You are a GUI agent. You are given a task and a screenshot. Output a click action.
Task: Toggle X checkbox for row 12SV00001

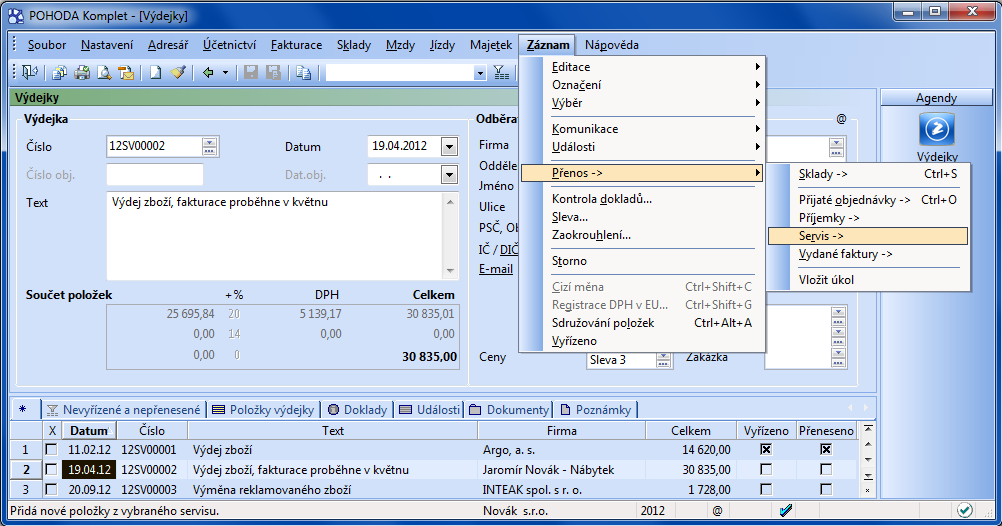click(x=51, y=449)
